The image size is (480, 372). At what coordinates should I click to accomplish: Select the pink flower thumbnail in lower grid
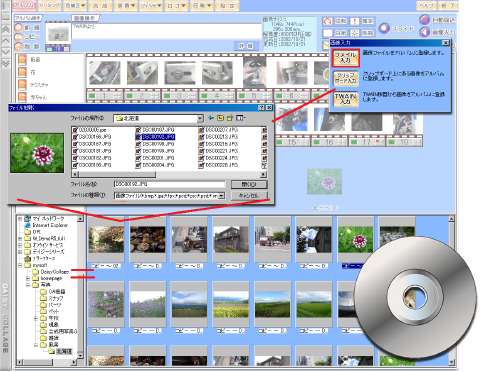(356, 240)
